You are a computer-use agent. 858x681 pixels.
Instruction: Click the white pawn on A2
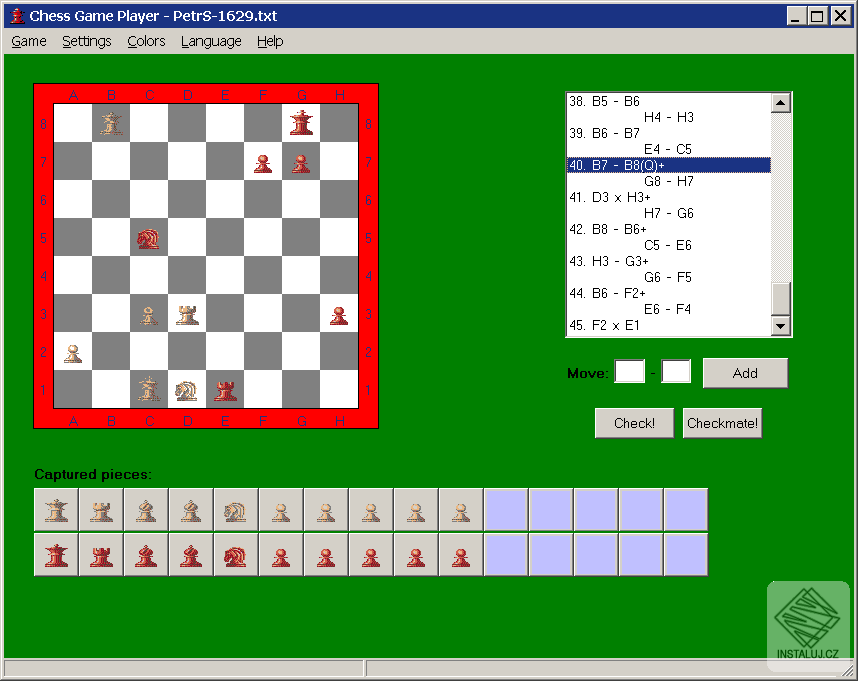(x=73, y=352)
